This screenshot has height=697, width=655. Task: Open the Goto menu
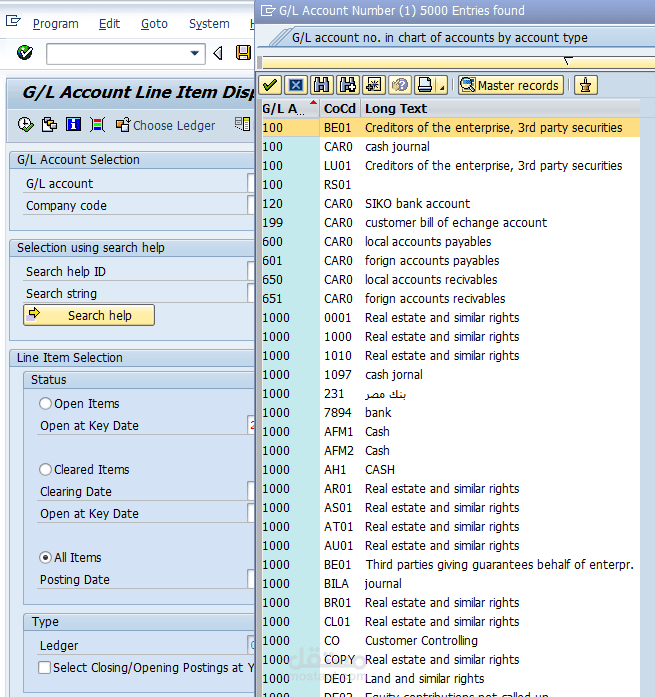[x=154, y=24]
